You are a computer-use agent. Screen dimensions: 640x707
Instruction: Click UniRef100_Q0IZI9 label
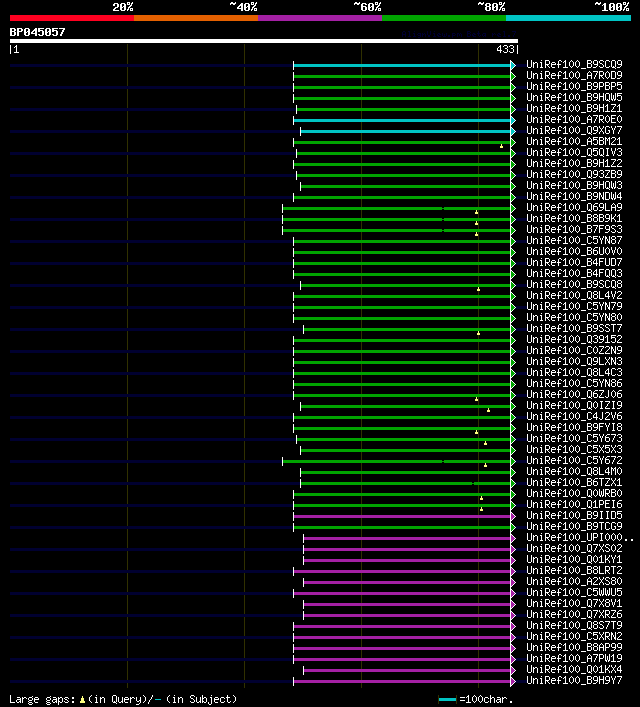(574, 405)
